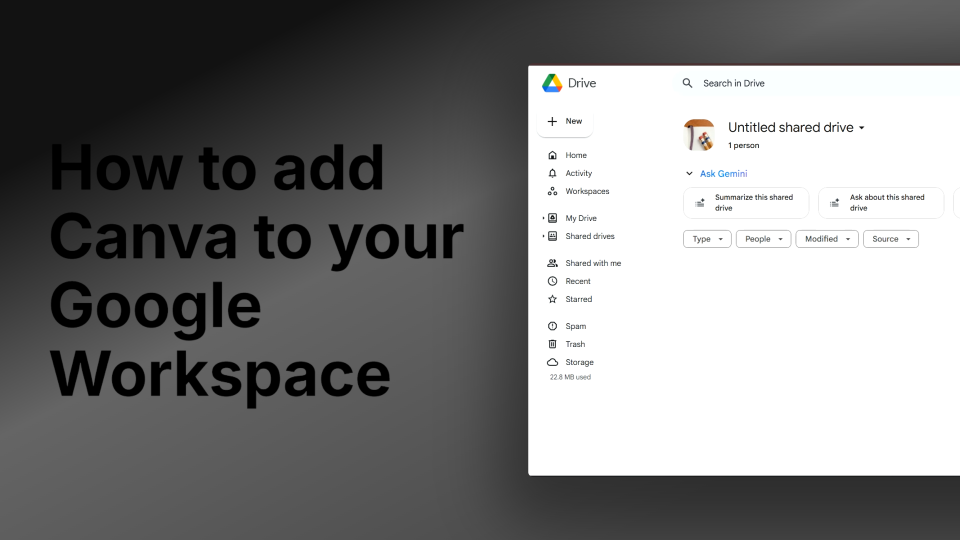Open Recent in the sidebar
The width and height of the screenshot is (960, 540).
578,281
